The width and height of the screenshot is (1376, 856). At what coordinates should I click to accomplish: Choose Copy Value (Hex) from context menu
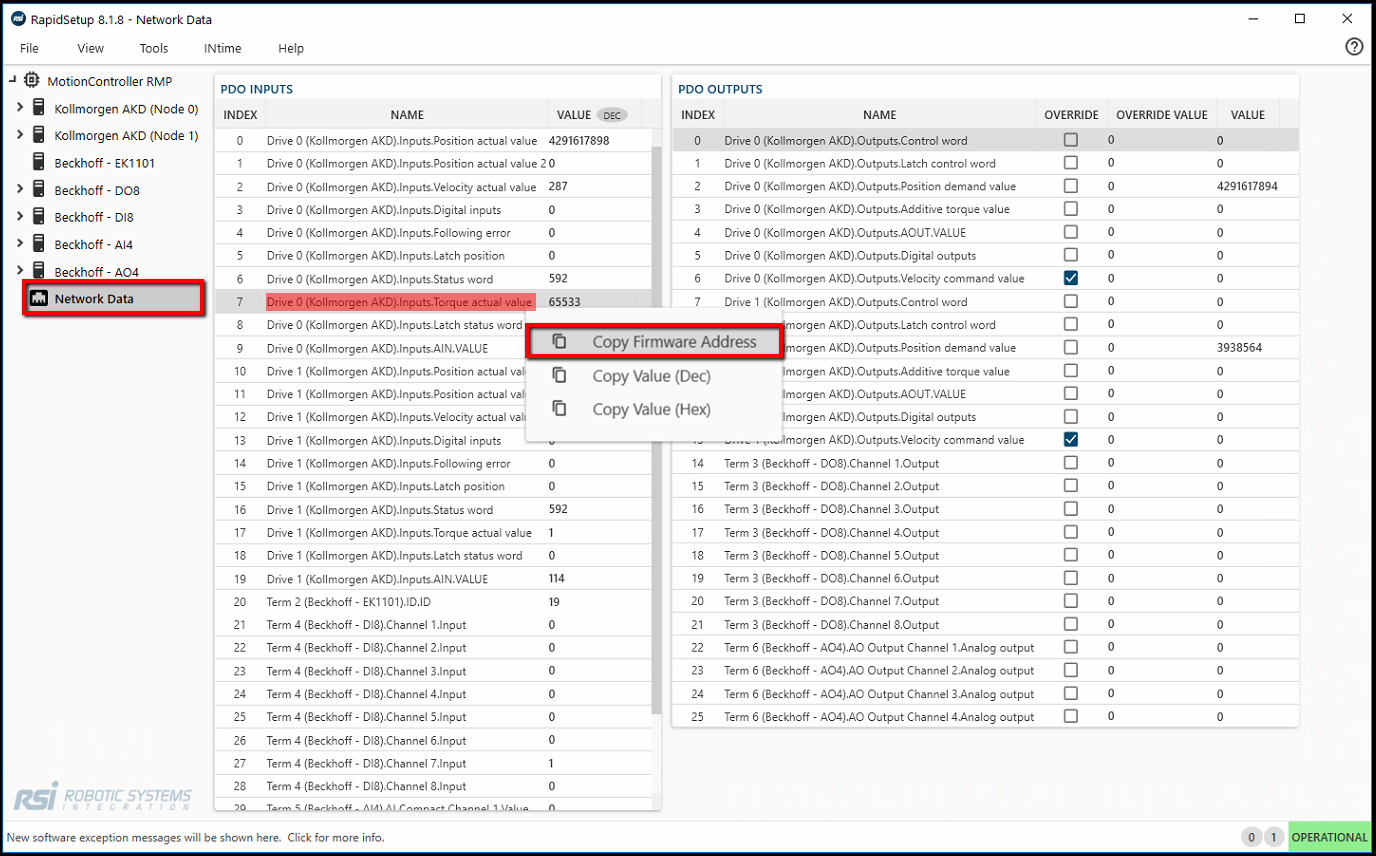click(x=653, y=409)
